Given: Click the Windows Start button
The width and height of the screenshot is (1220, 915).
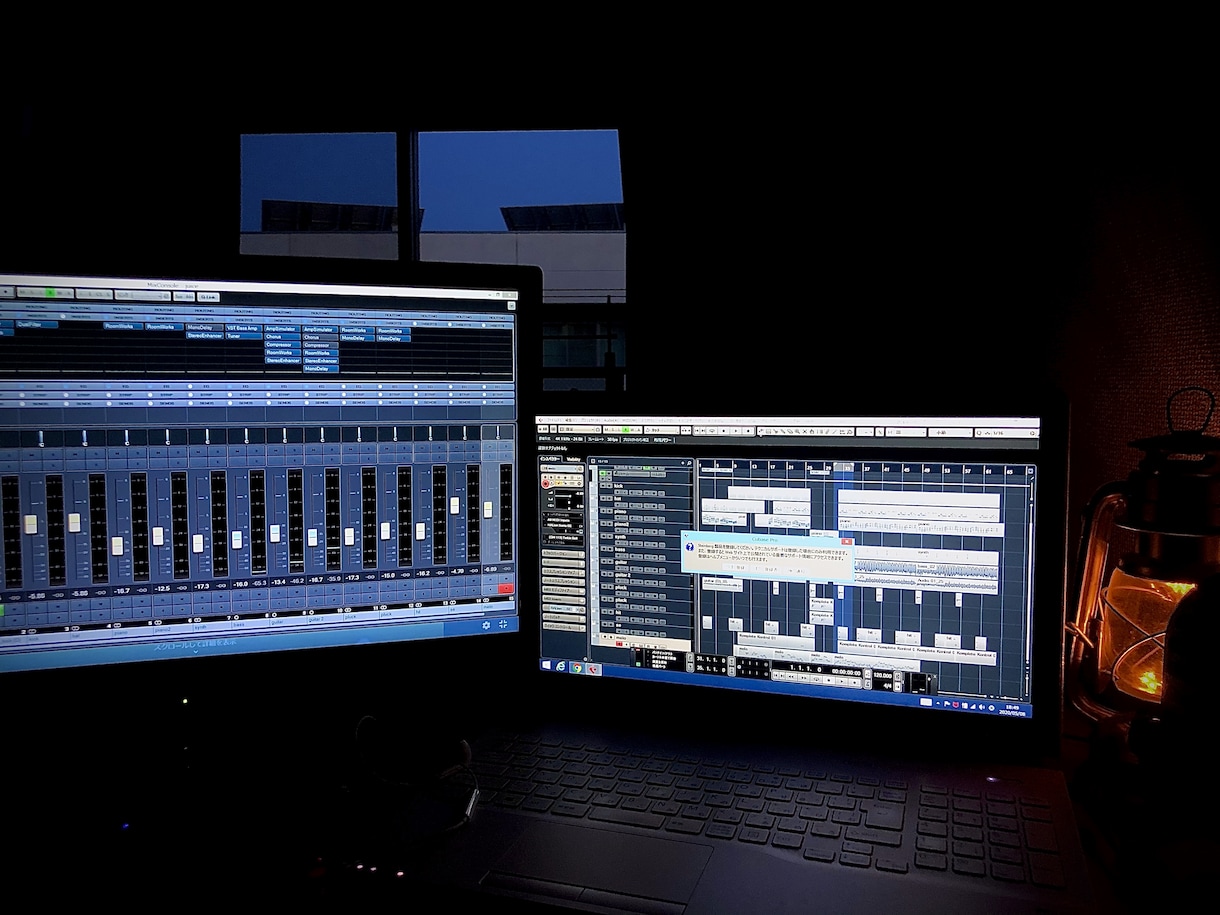Looking at the screenshot, I should point(546,664).
